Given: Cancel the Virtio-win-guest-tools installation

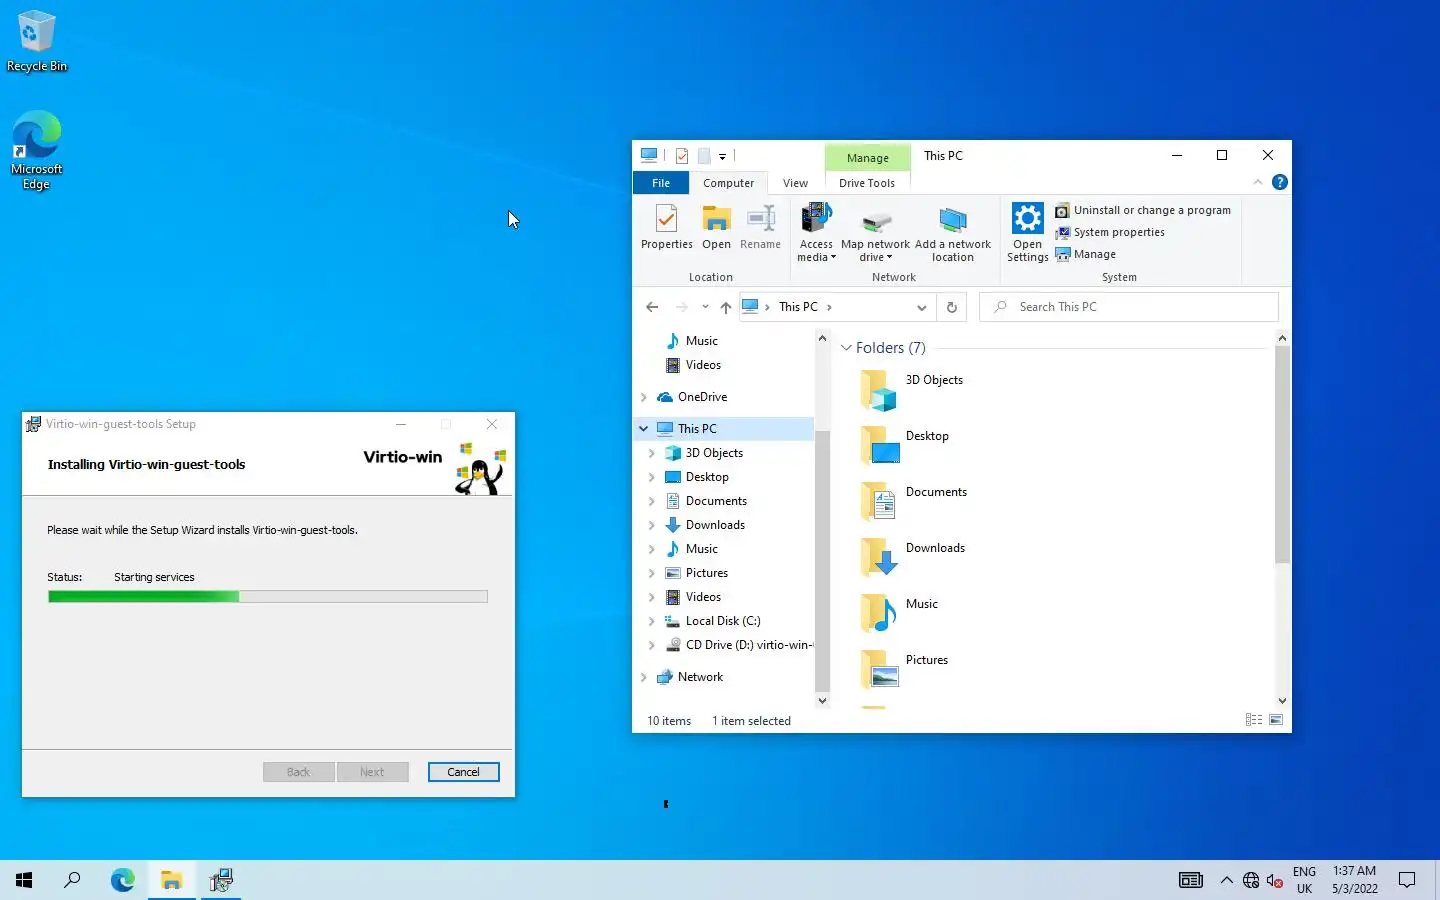Looking at the screenshot, I should (x=463, y=772).
